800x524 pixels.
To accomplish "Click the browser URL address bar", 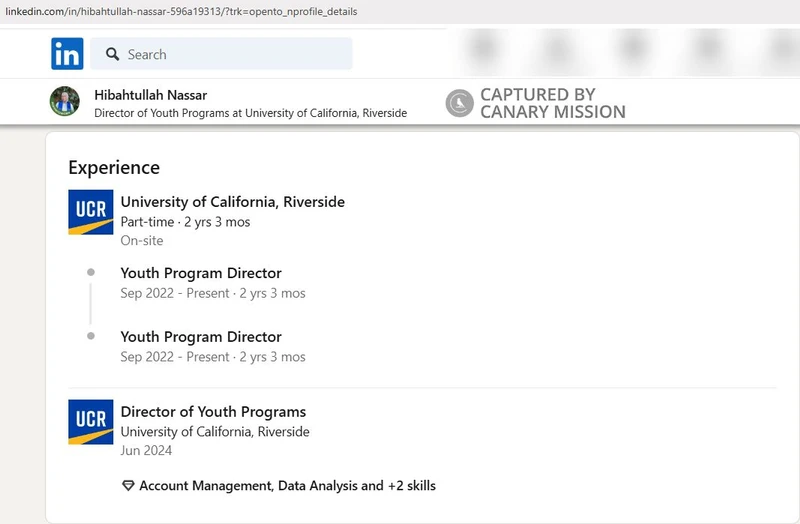I will point(400,11).
